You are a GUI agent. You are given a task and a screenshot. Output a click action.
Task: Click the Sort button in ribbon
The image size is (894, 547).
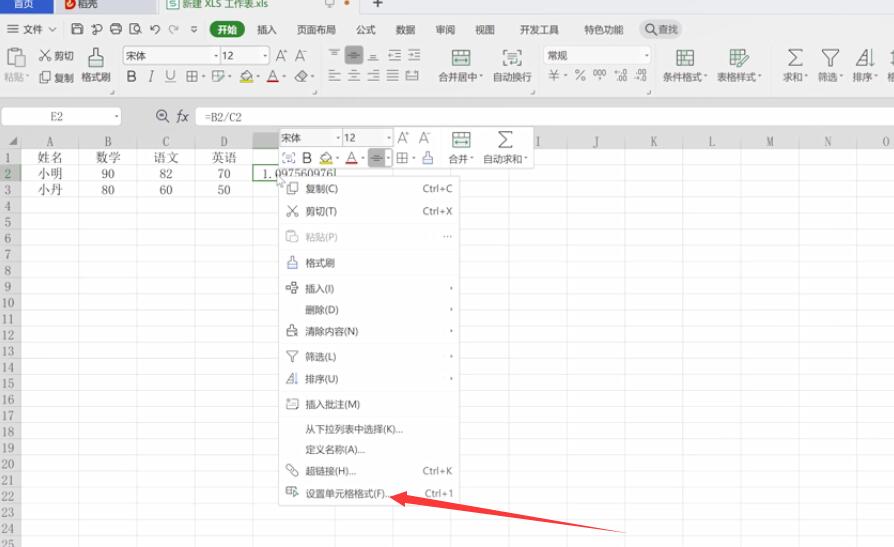pos(865,65)
